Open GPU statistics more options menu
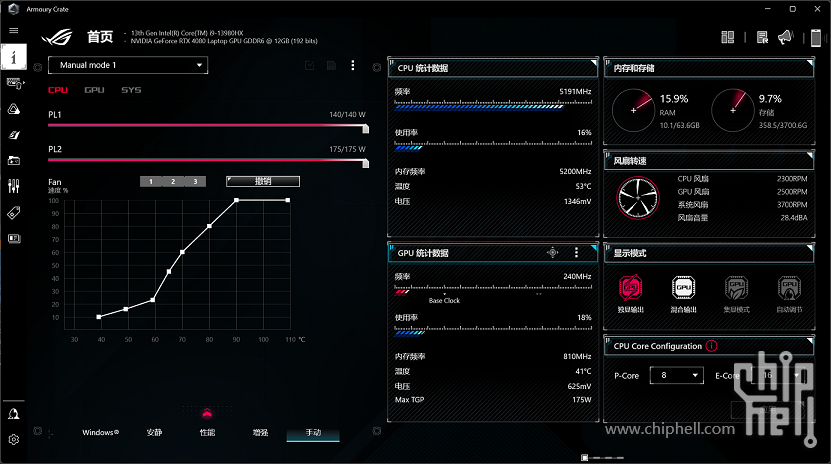 [x=576, y=253]
